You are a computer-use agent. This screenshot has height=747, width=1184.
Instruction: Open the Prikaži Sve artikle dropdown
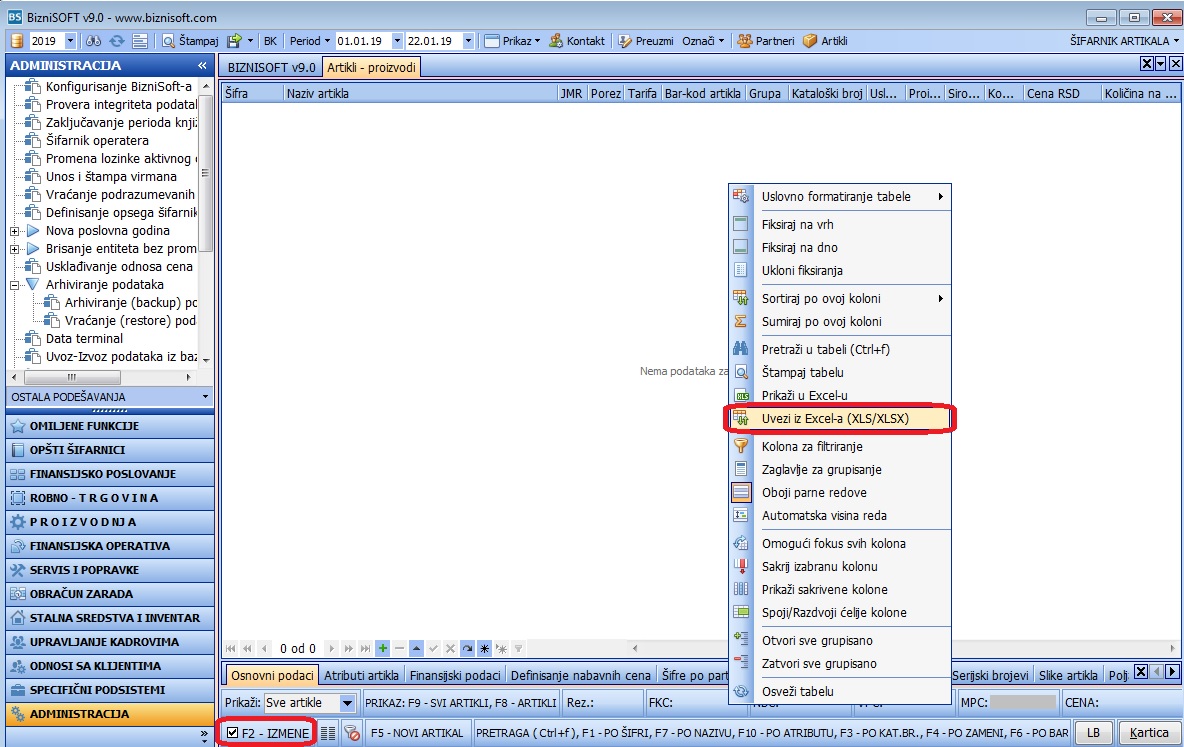[347, 703]
